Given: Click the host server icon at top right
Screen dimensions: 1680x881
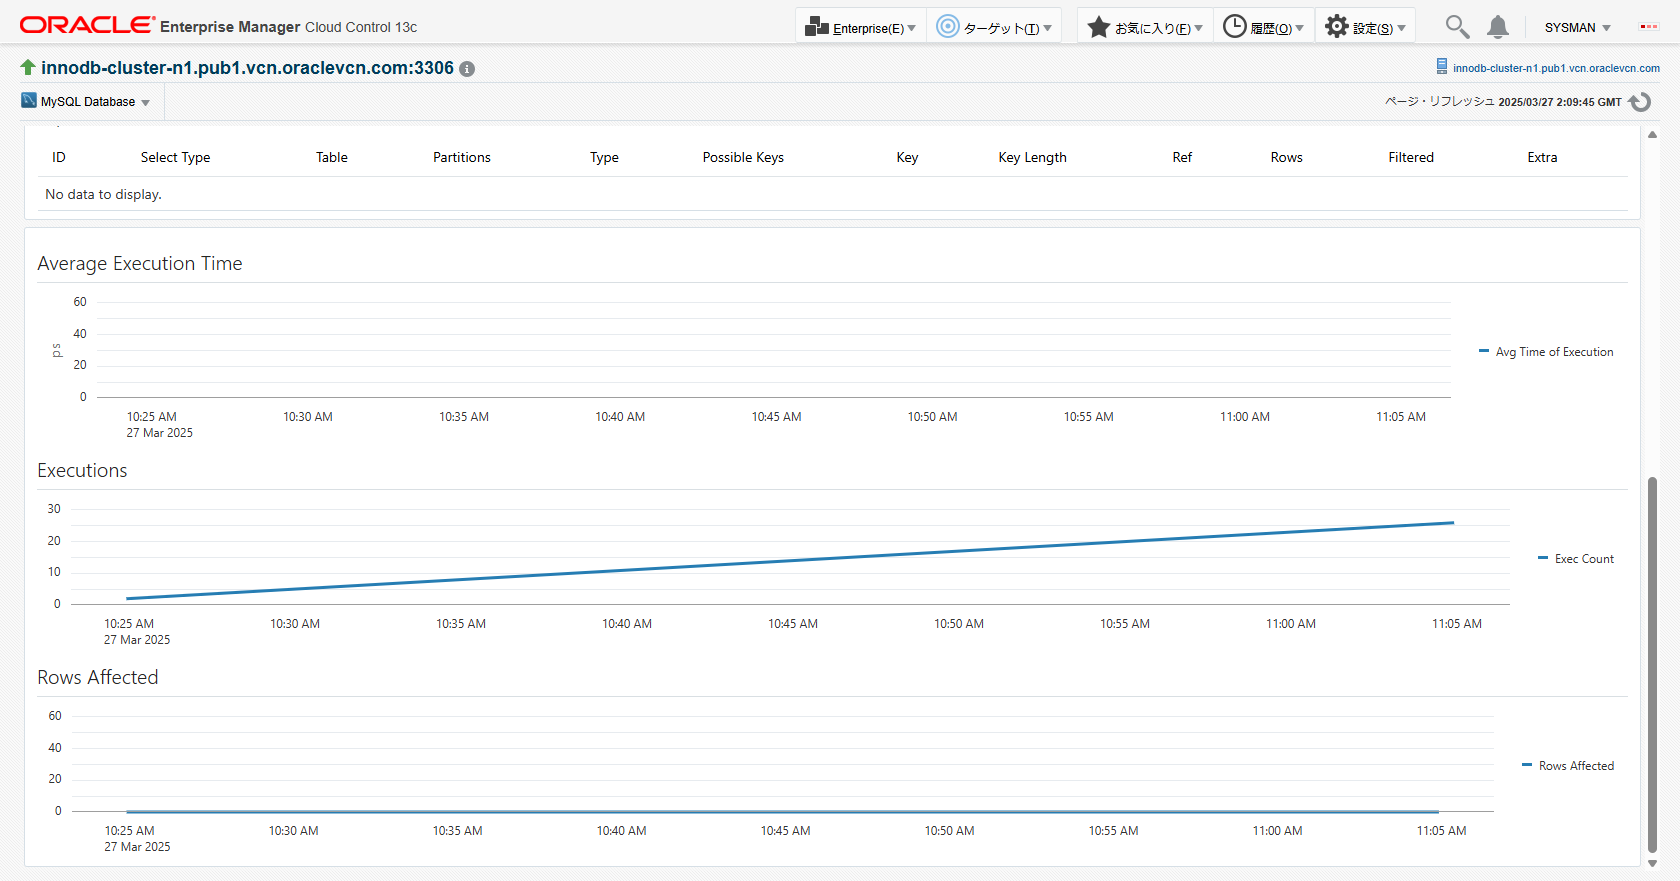Looking at the screenshot, I should [x=1441, y=66].
